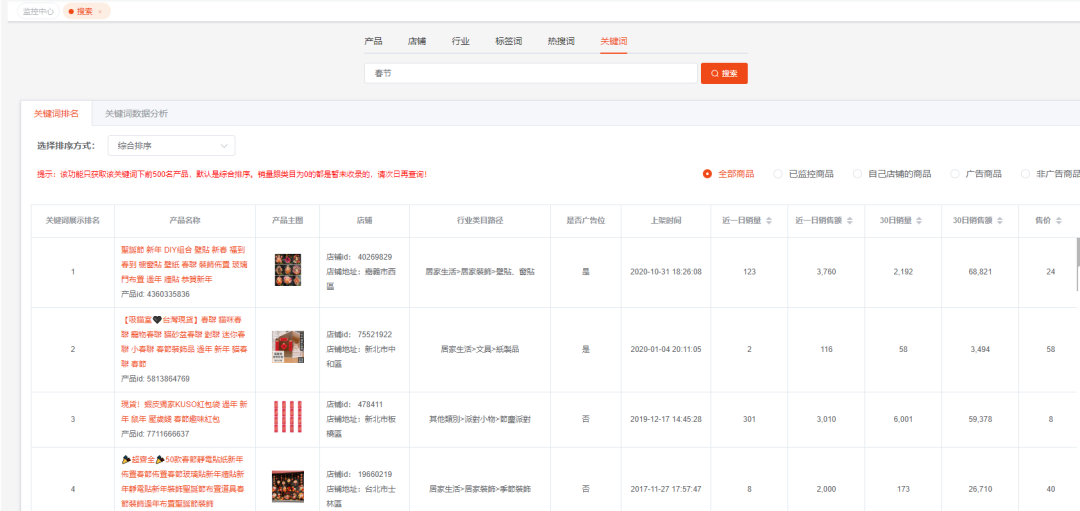
Task: Sort by 30日销售额 column arrows
Action: click(x=1001, y=220)
